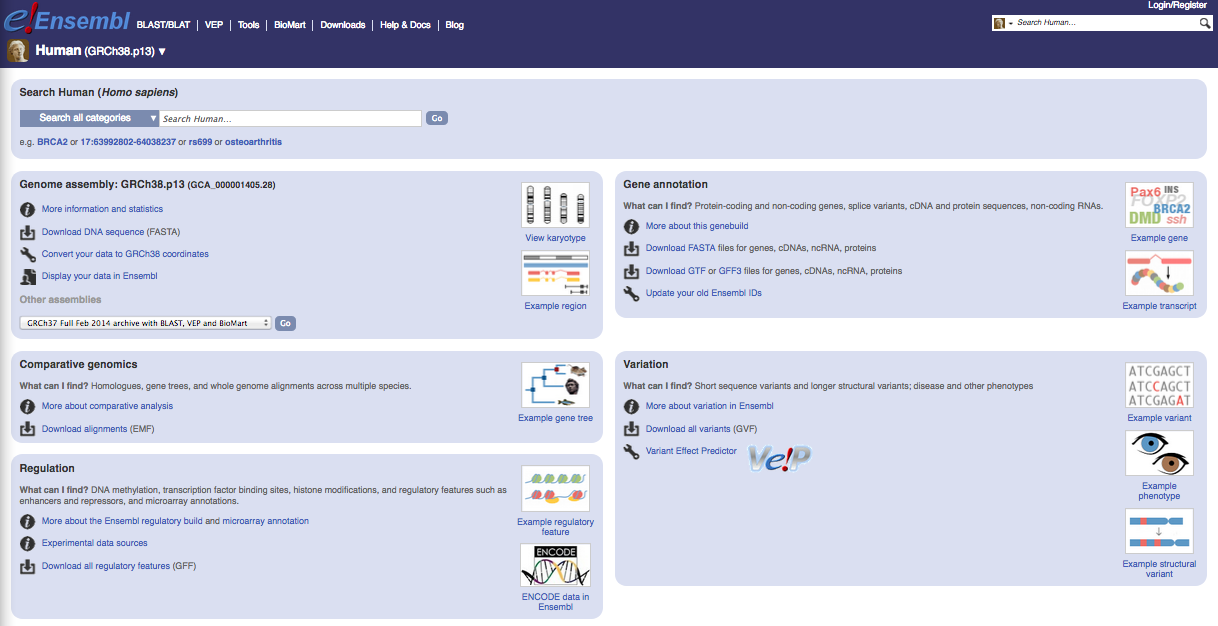1218x626 pixels.
Task: Click the Update your old Ensembl IDs link
Action: [x=702, y=293]
